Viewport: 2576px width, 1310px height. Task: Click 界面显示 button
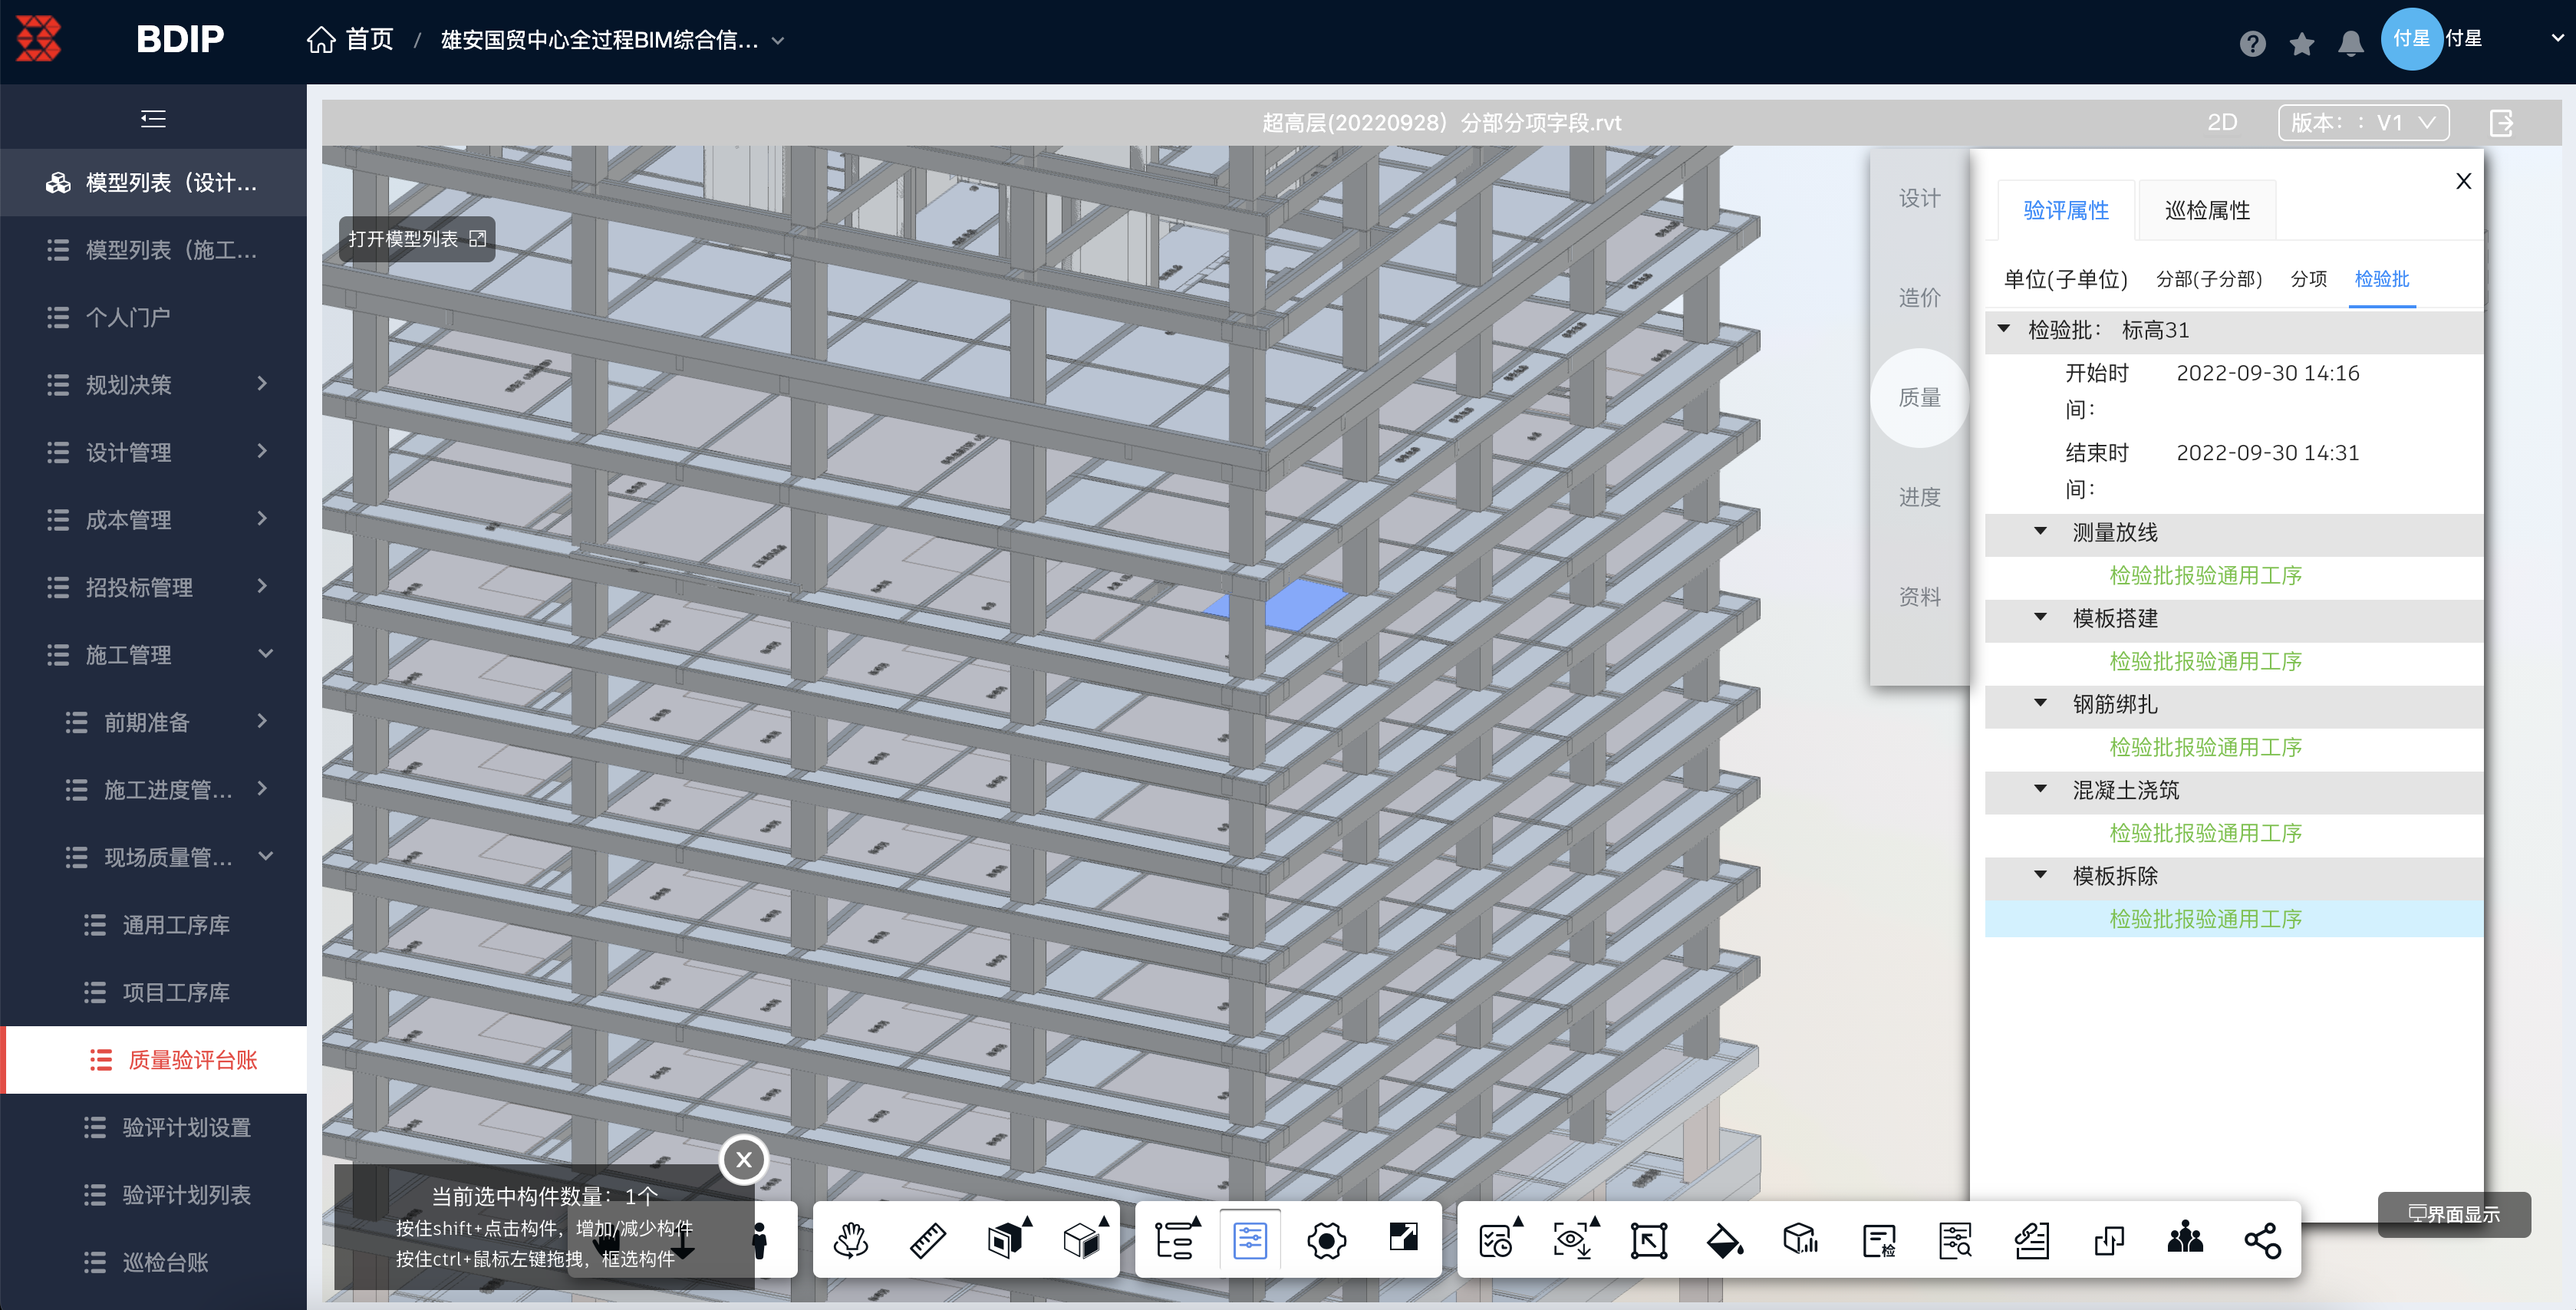click(2454, 1214)
